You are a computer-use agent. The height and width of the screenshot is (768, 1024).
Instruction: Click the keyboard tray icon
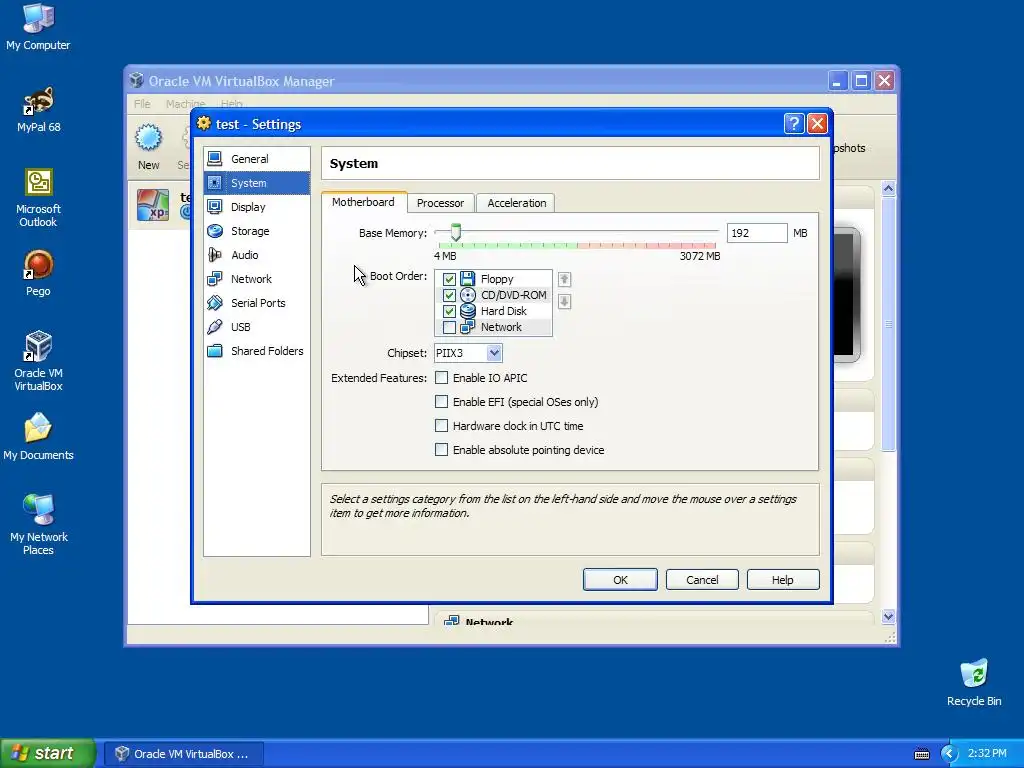click(921, 754)
